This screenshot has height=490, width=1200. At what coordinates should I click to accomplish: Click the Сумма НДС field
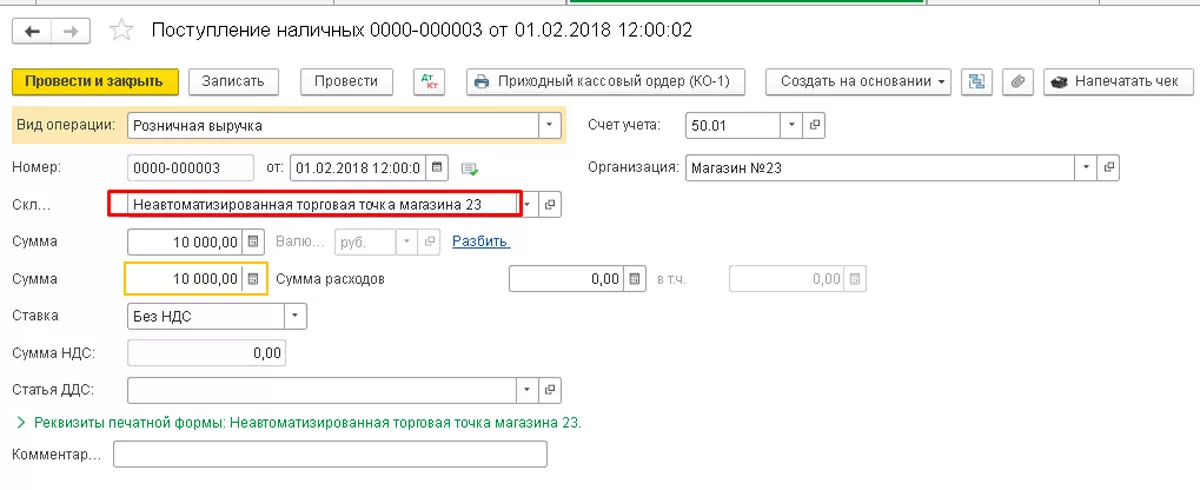(x=207, y=353)
